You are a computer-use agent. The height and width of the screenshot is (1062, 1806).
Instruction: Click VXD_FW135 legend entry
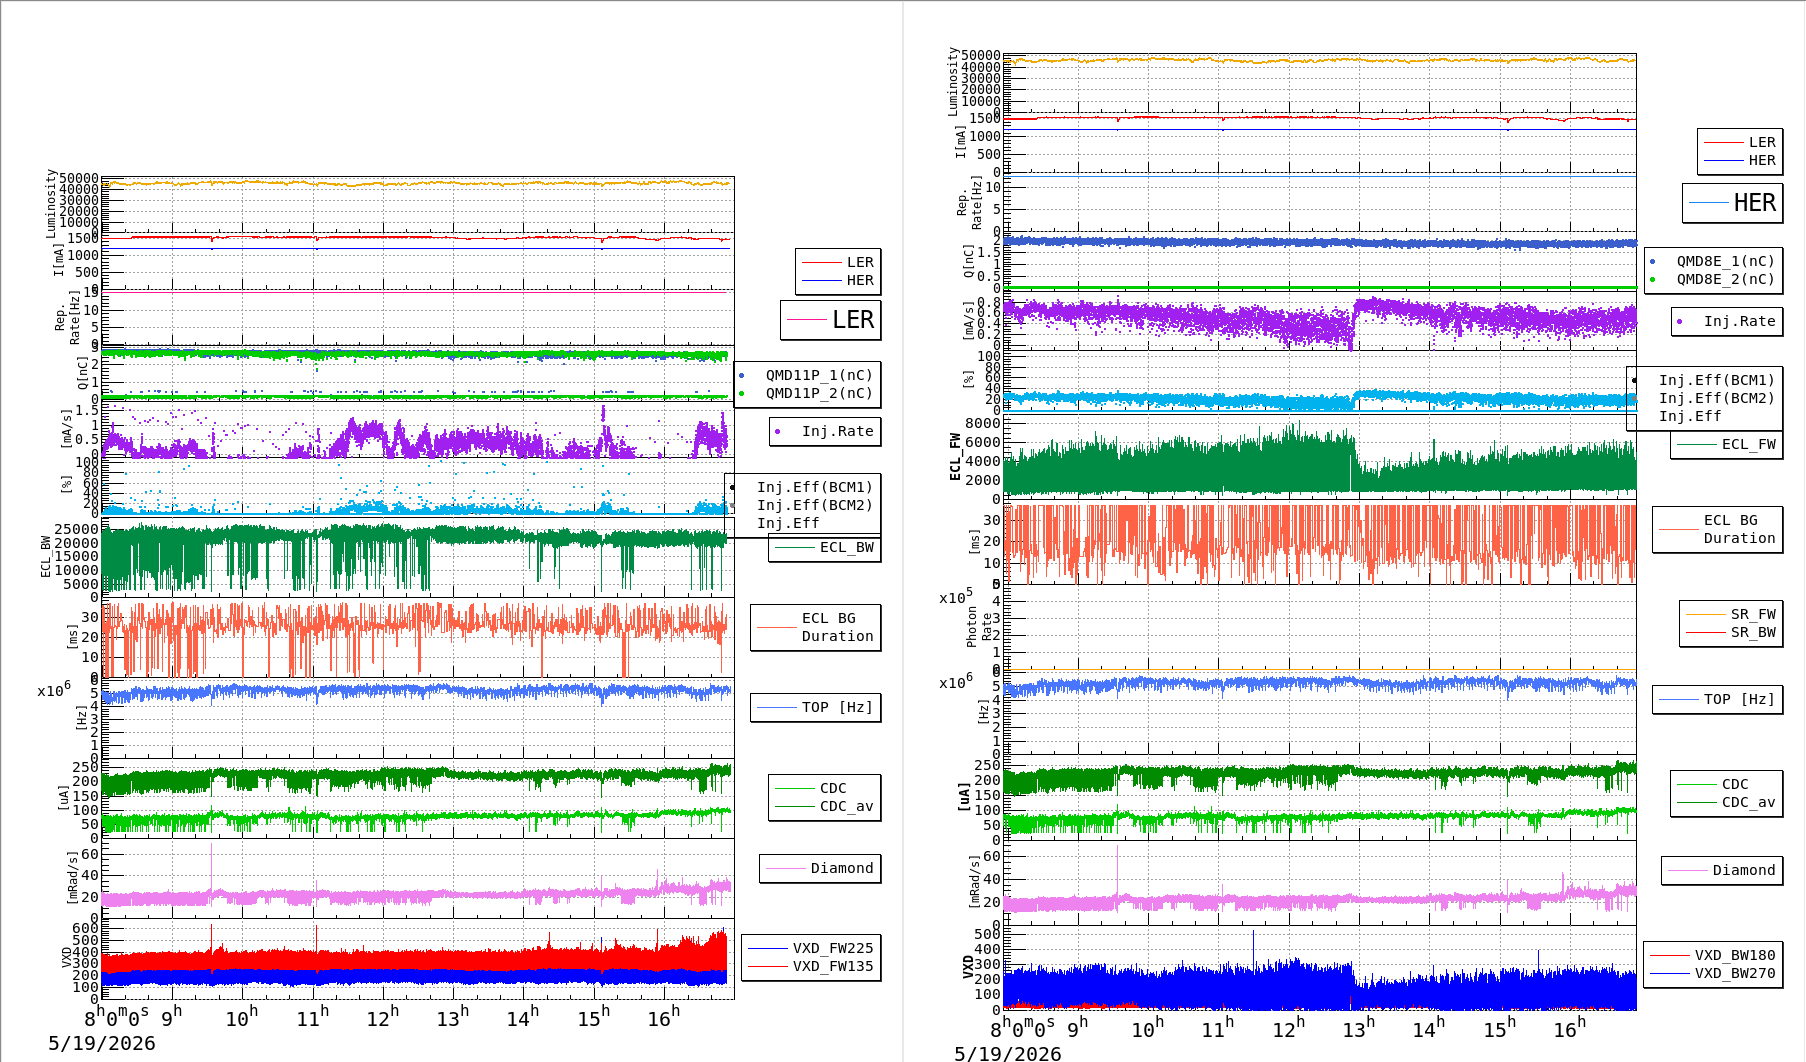point(811,966)
